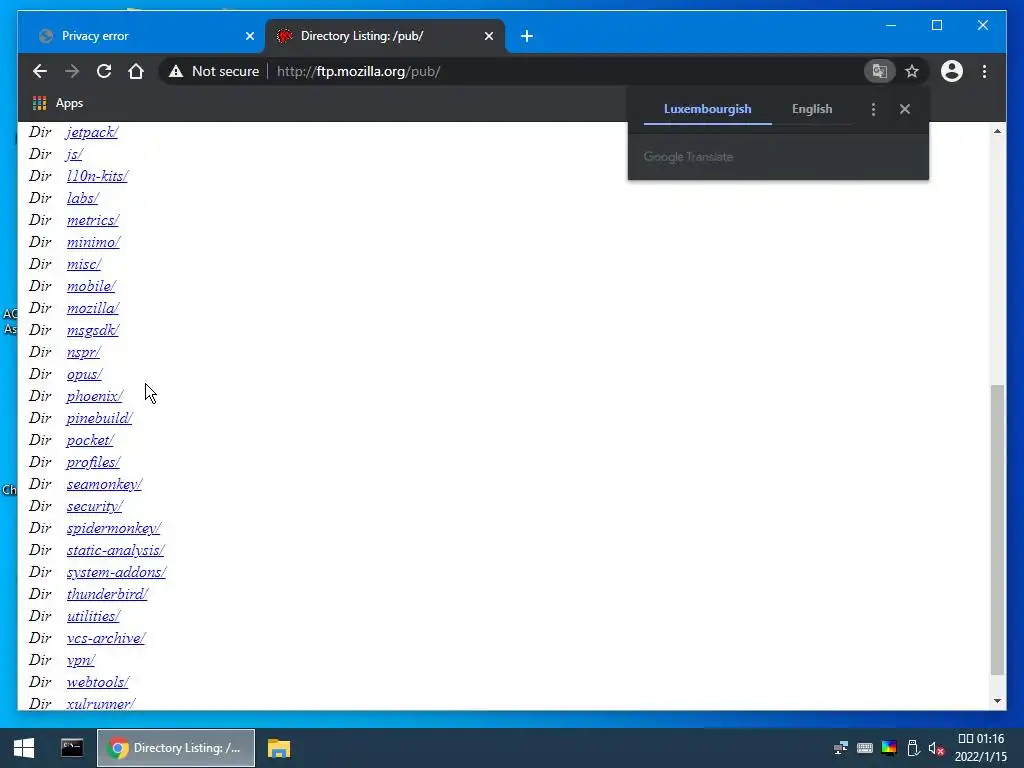
Task: Navigate to pinebuild/ directory
Action: tap(99, 418)
